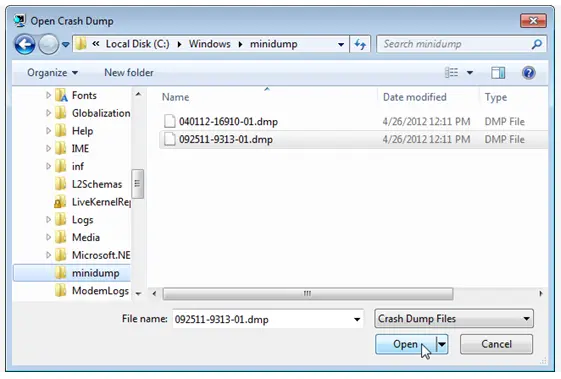Click the tree vertical scrollbar thumb
The image size is (561, 379).
pos(138,184)
